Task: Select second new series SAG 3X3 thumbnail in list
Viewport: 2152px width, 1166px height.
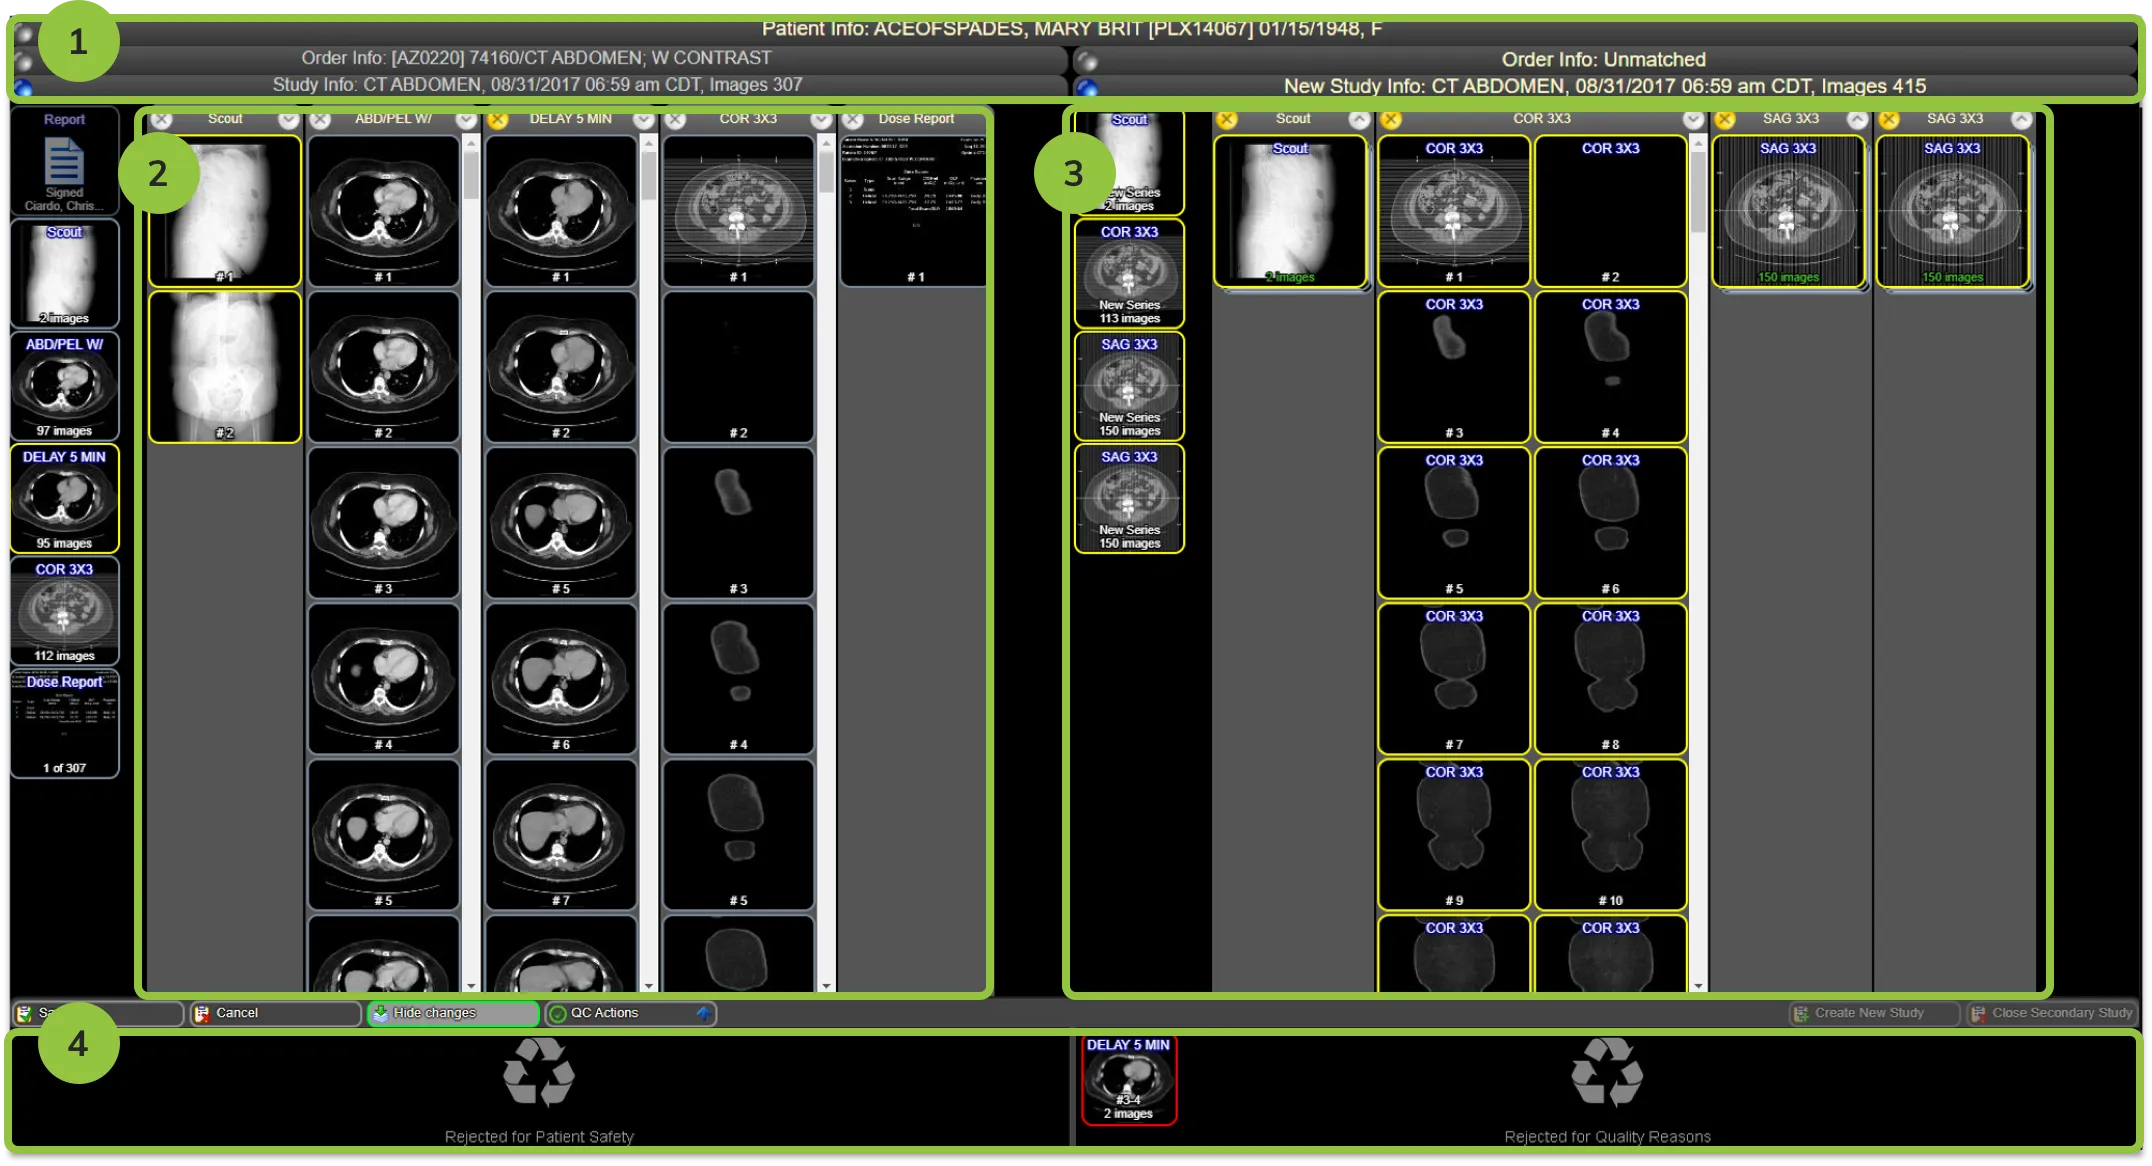Action: pyautogui.click(x=1130, y=499)
